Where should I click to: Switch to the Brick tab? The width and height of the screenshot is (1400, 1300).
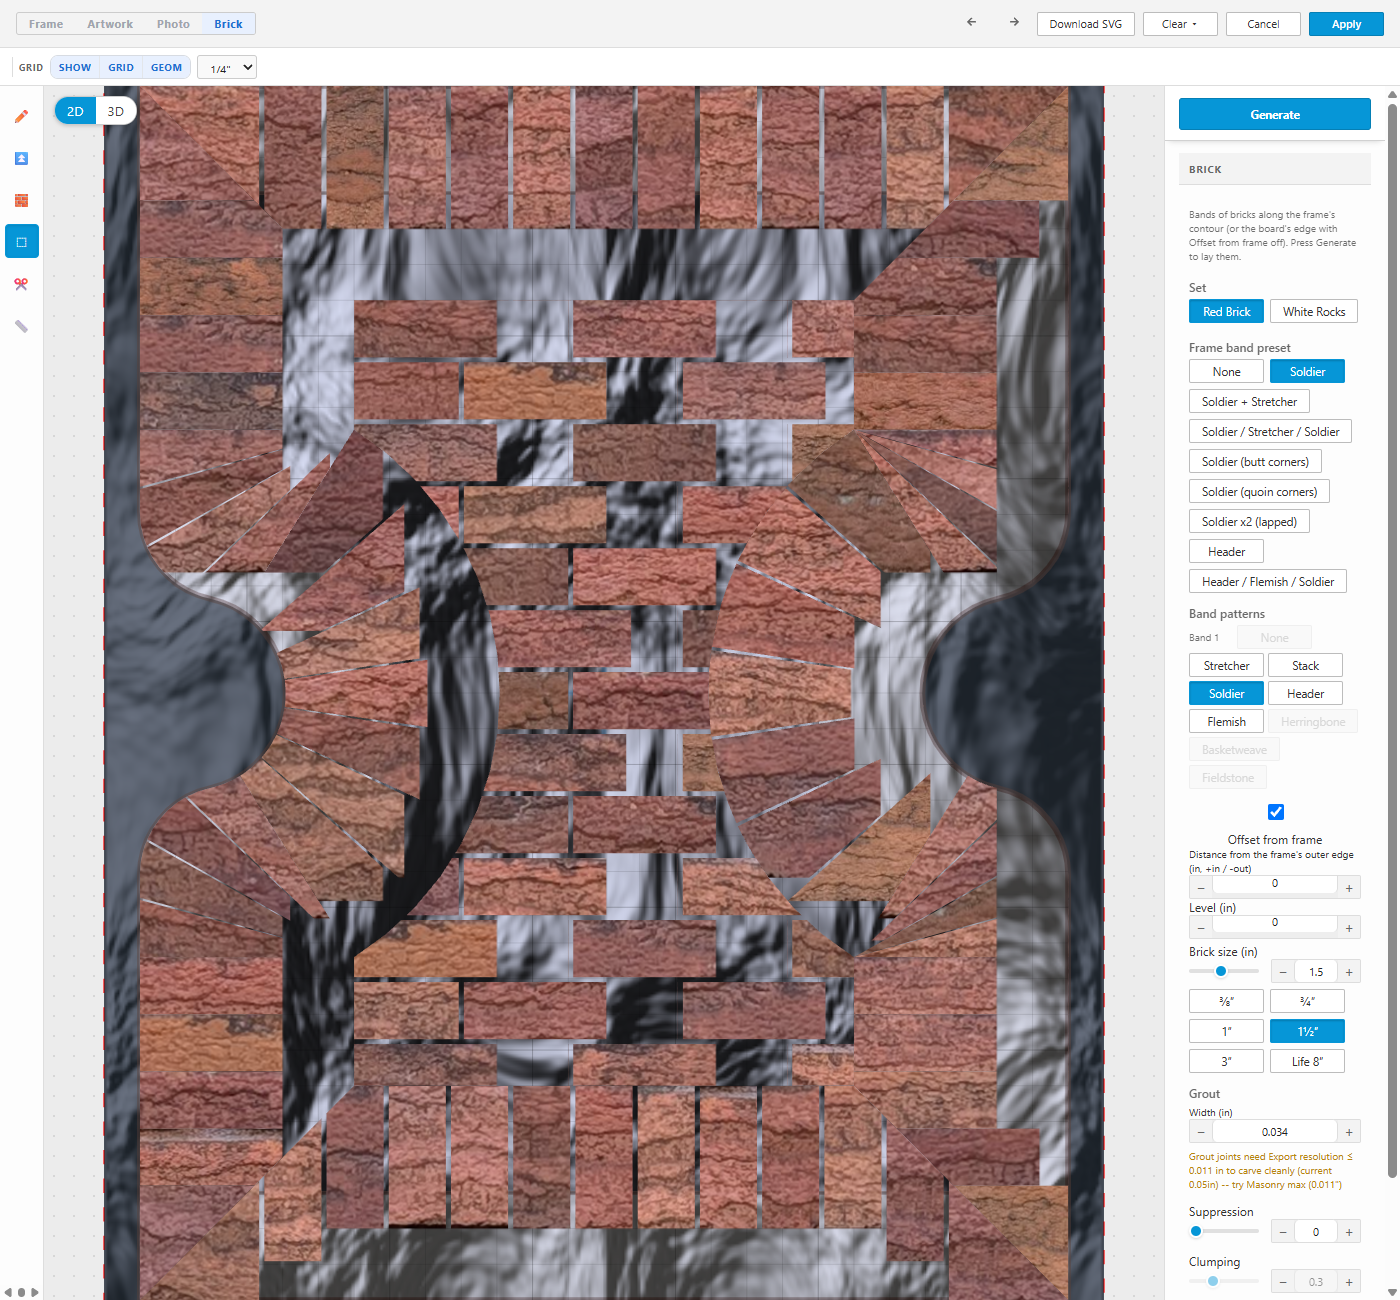228,24
